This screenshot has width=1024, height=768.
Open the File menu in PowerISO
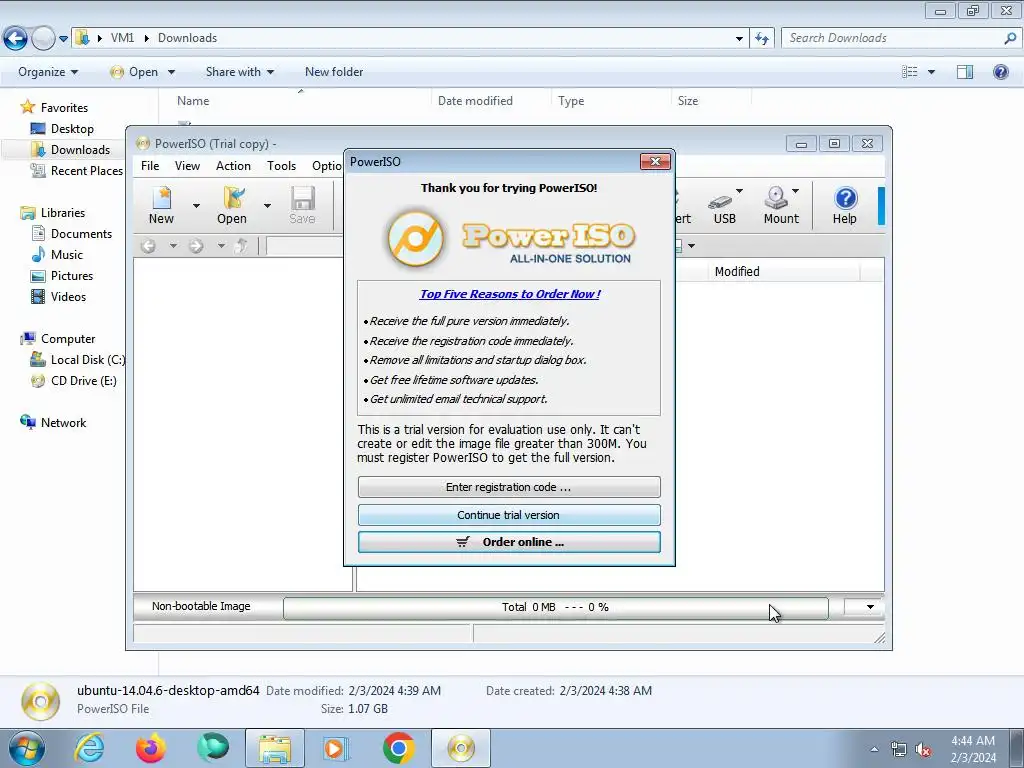(150, 166)
